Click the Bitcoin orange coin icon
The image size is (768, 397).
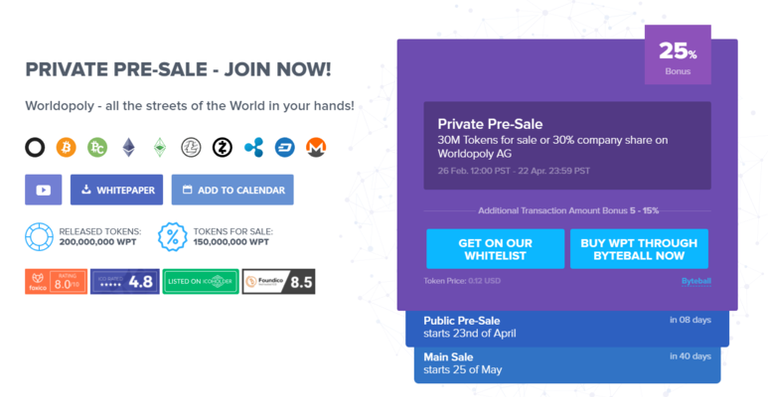click(x=66, y=147)
